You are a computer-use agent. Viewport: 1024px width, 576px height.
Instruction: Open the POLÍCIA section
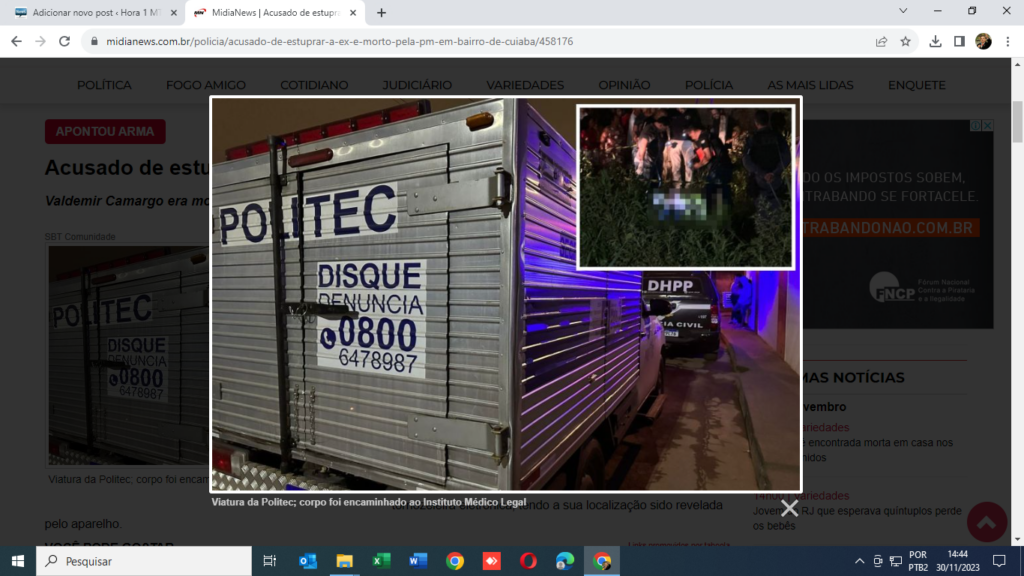click(709, 85)
